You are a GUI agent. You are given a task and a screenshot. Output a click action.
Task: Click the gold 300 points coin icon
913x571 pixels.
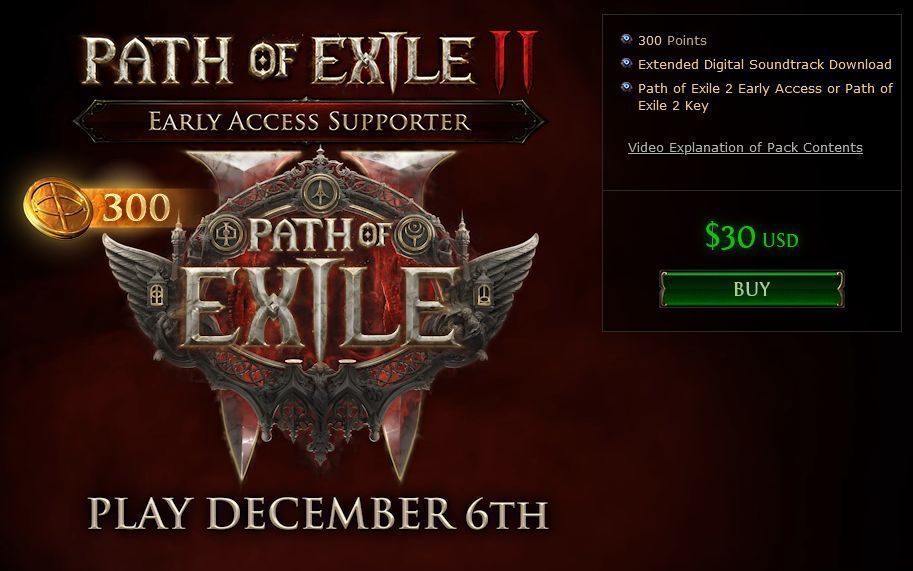click(57, 208)
